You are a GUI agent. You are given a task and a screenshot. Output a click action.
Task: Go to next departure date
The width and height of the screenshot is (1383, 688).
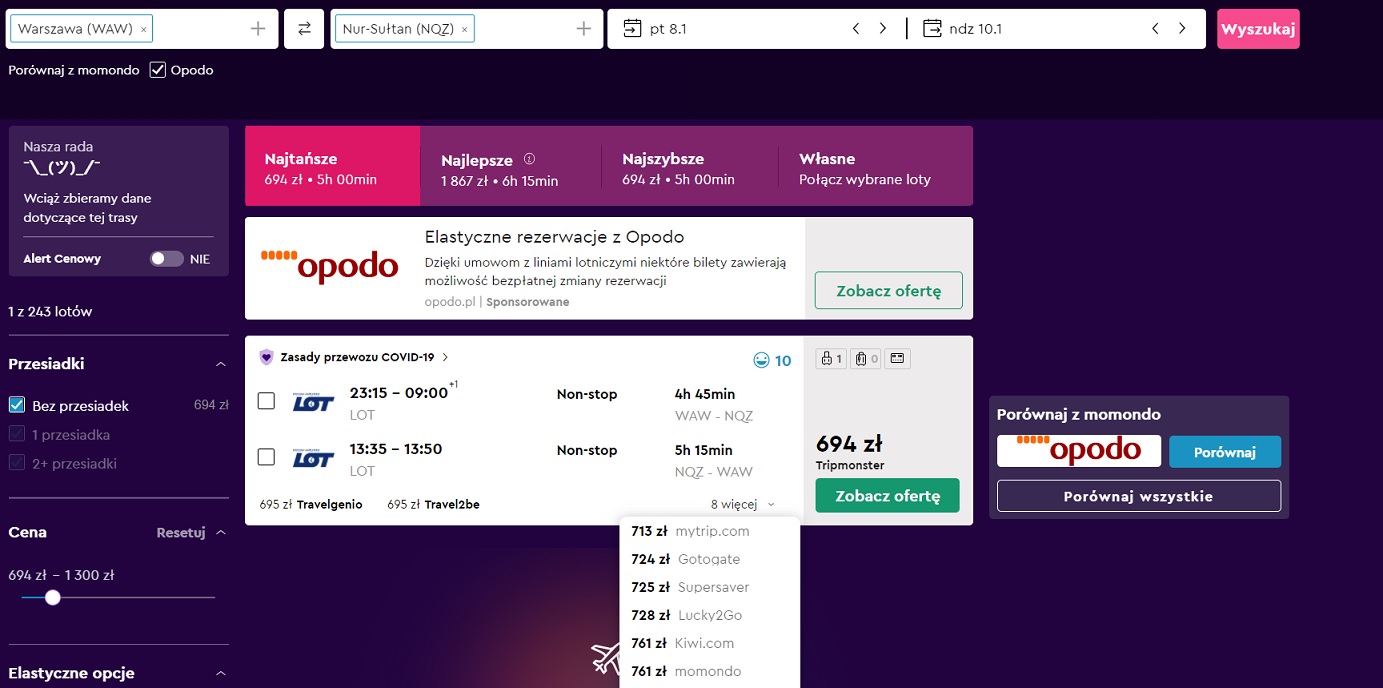click(x=882, y=29)
